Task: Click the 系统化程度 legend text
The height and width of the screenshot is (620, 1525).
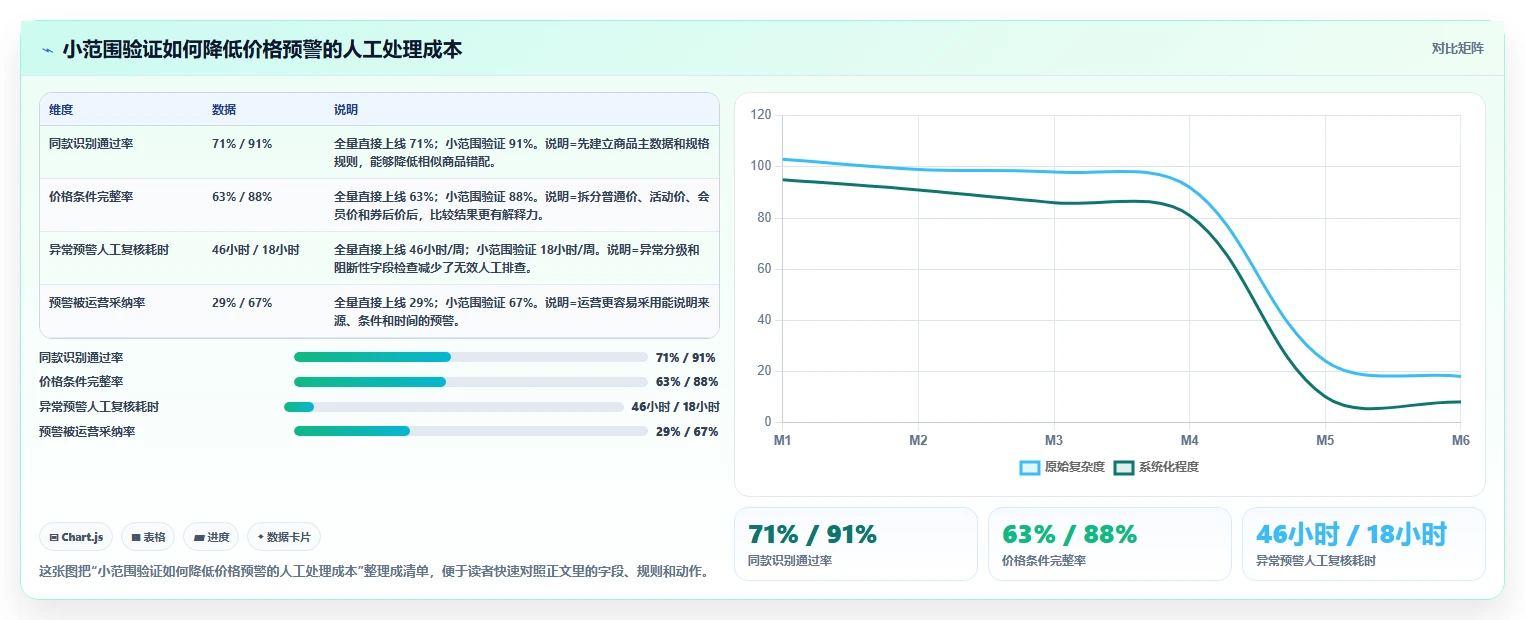Action: tap(1169, 467)
